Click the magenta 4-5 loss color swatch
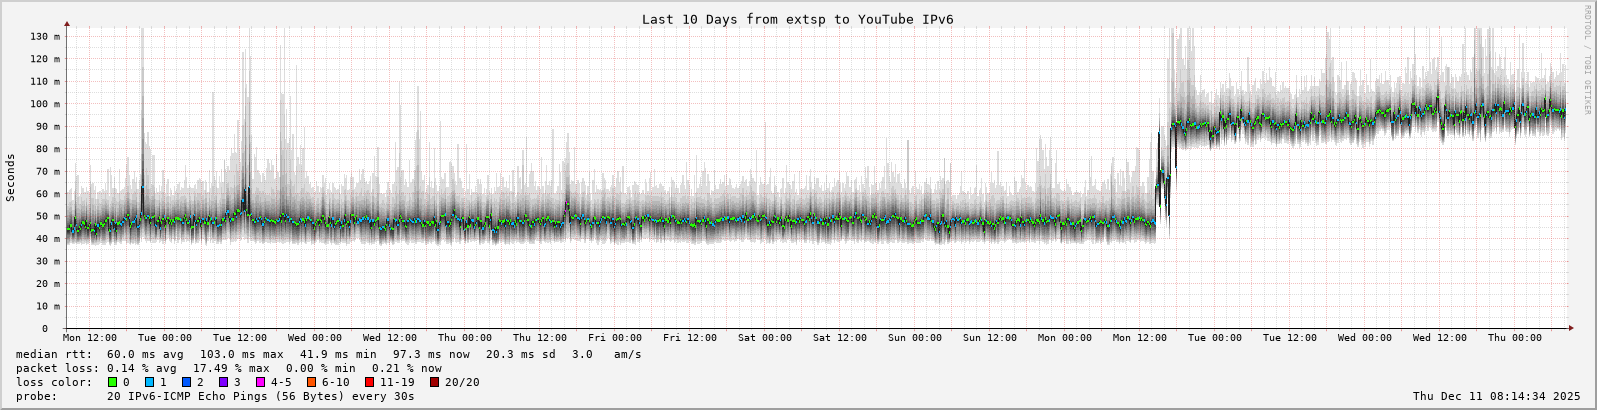Screen dimensions: 1597x410 click(261, 382)
